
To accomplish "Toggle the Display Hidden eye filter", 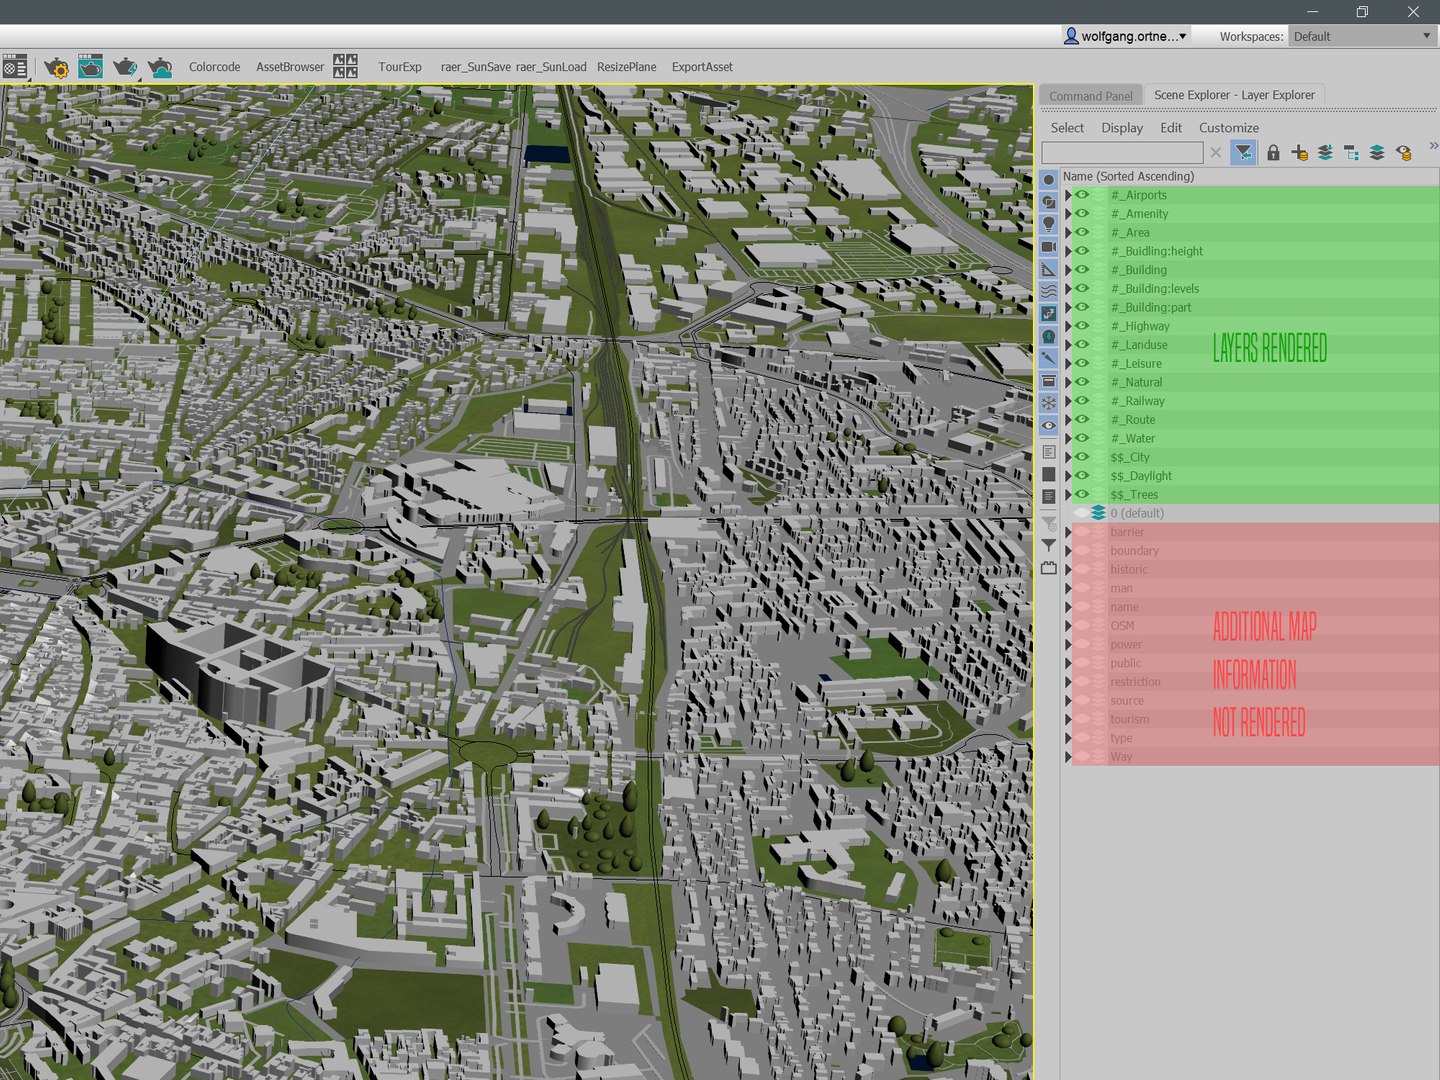I will [1048, 426].
